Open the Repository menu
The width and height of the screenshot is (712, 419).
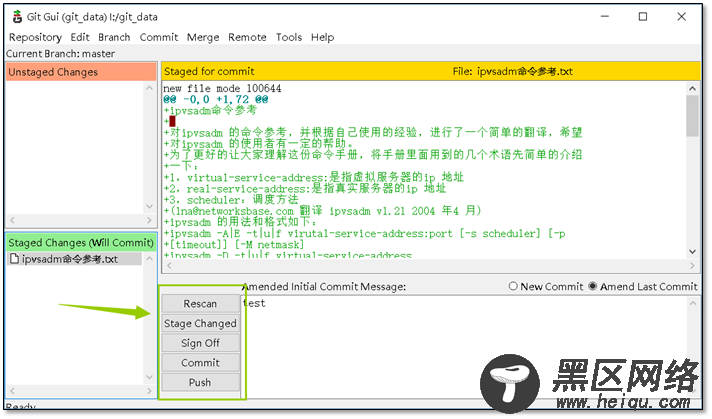point(35,37)
